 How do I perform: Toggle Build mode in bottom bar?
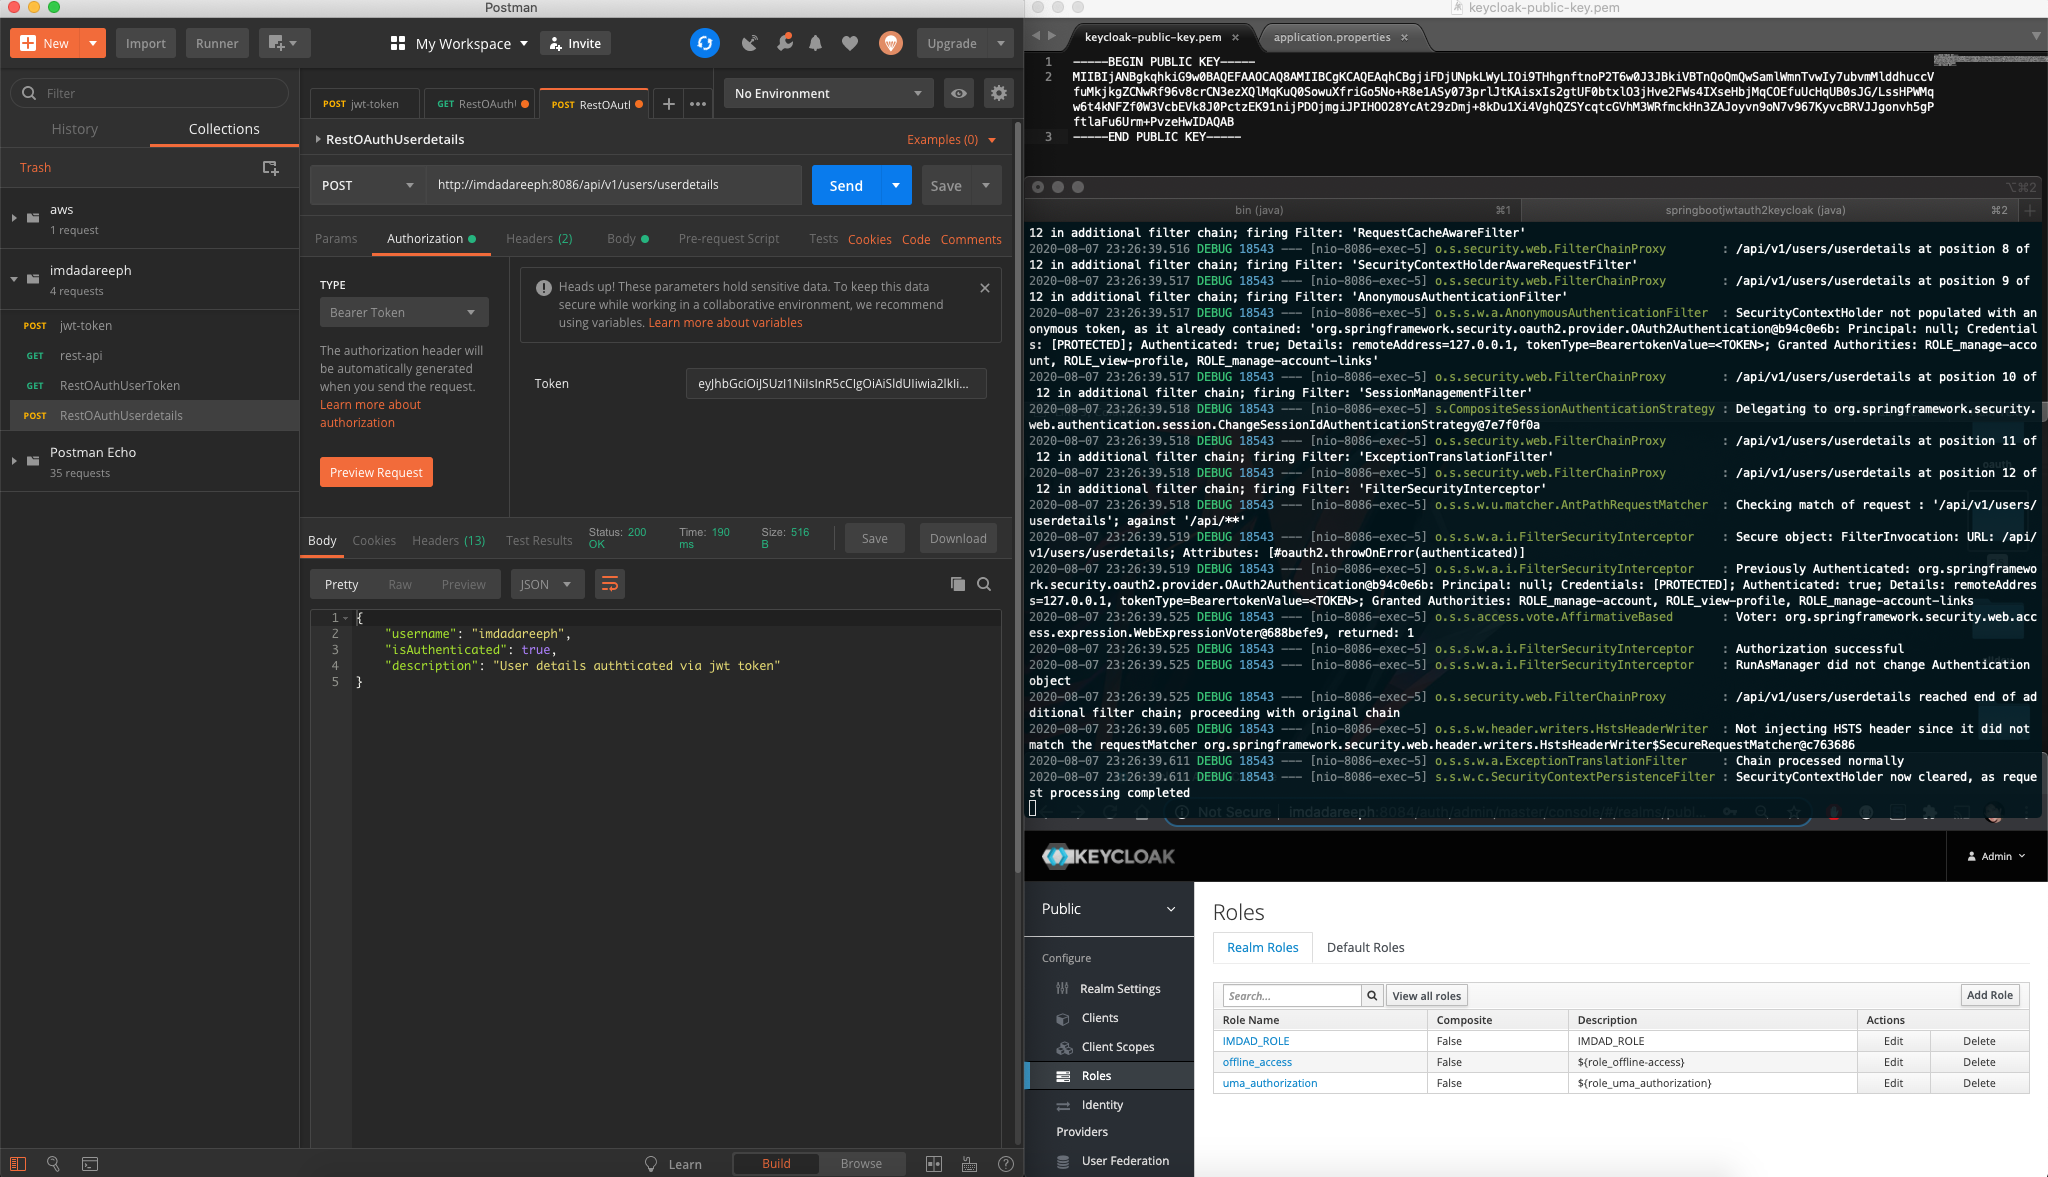pos(775,1163)
